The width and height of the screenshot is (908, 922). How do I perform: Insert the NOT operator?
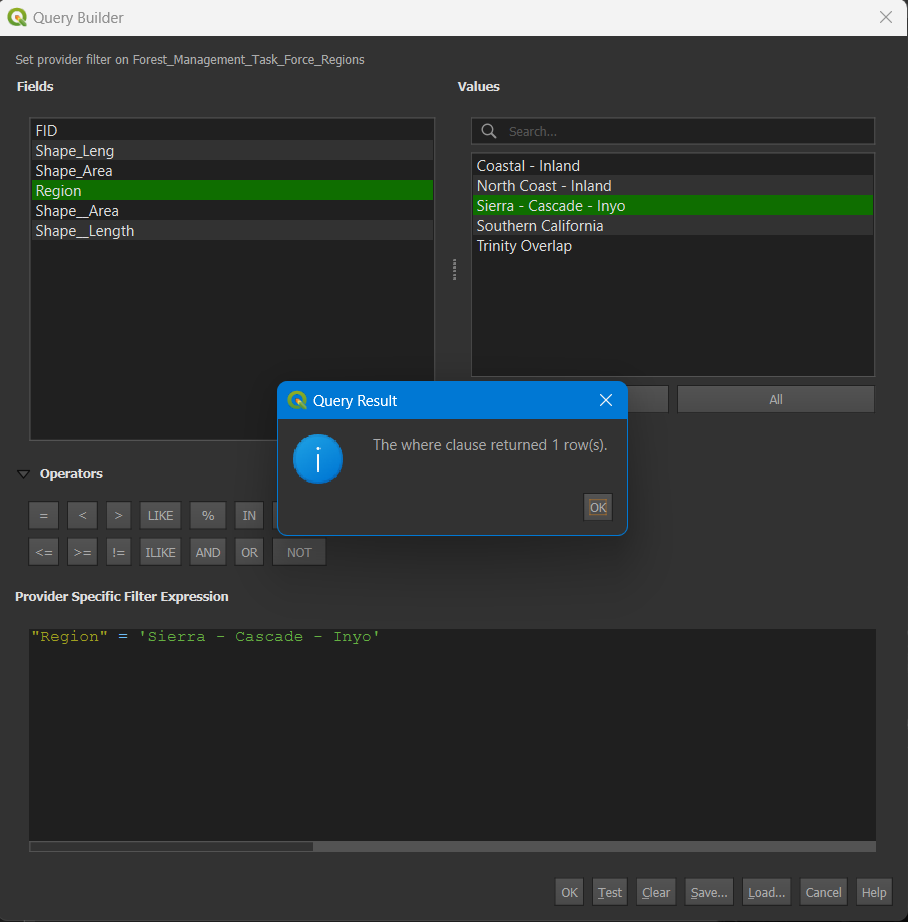pyautogui.click(x=298, y=551)
